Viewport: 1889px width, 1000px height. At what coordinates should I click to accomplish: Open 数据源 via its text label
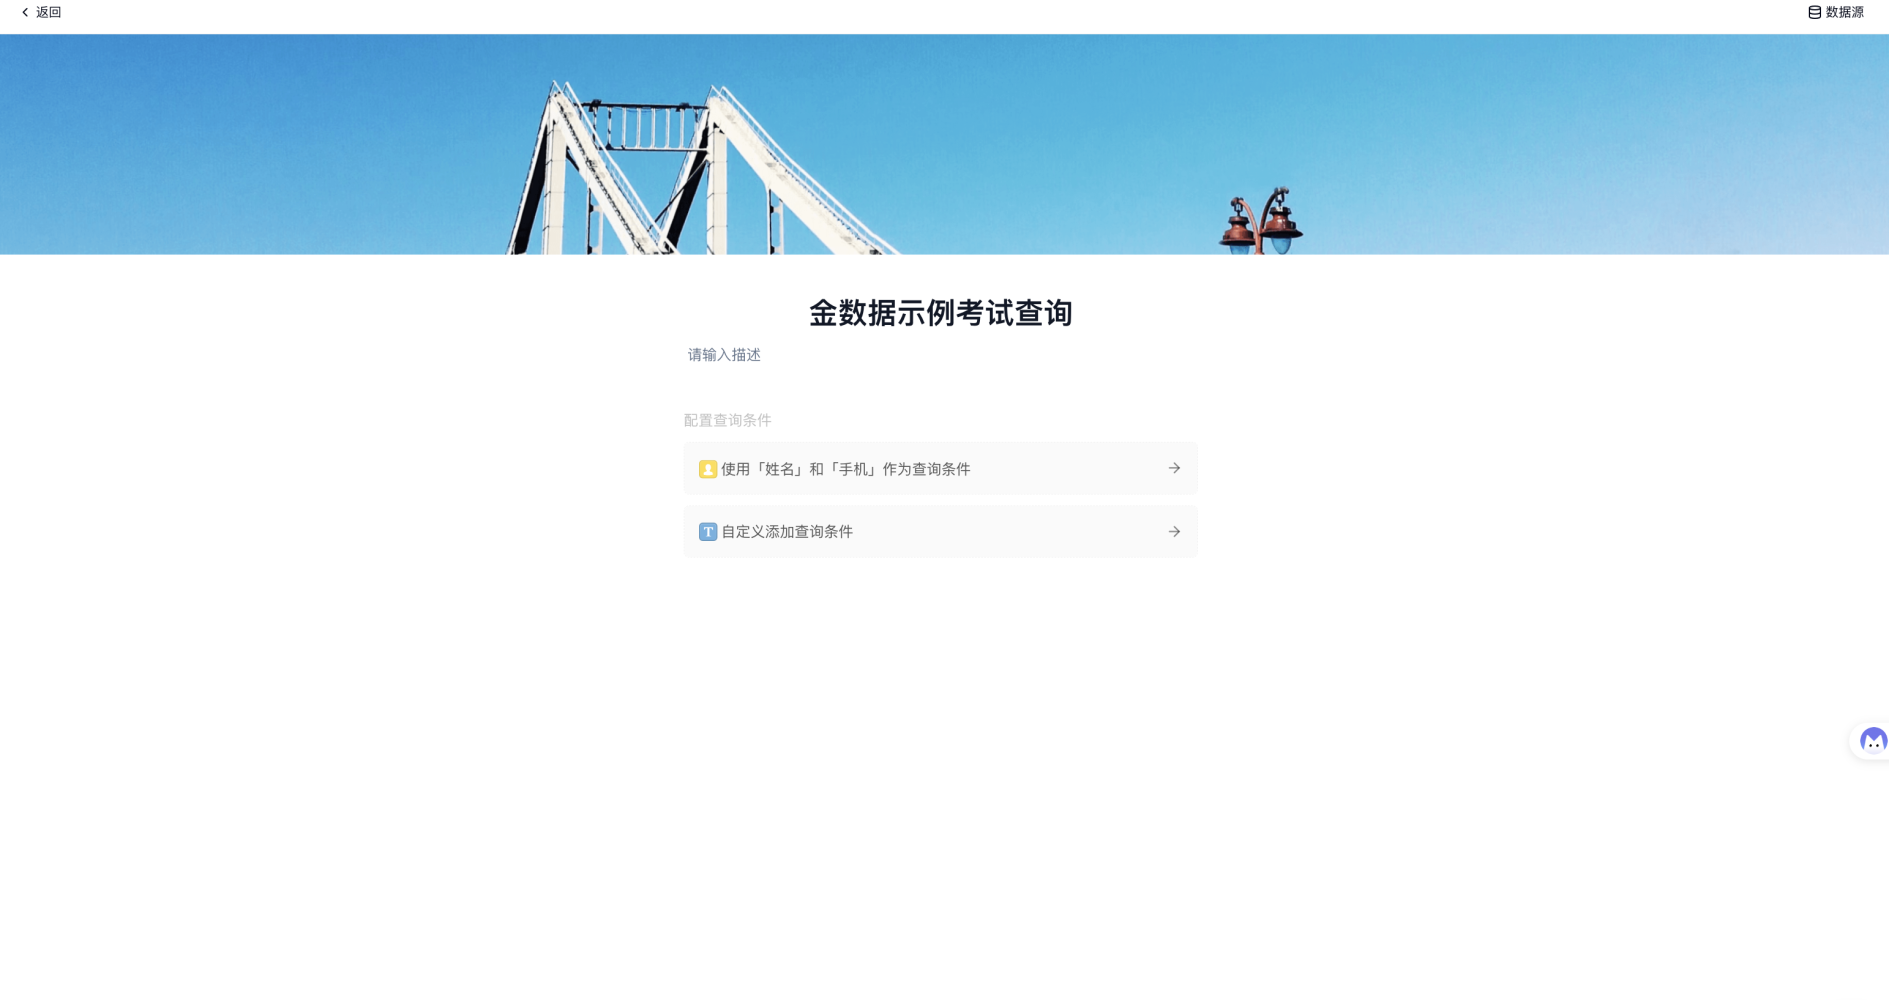point(1844,13)
